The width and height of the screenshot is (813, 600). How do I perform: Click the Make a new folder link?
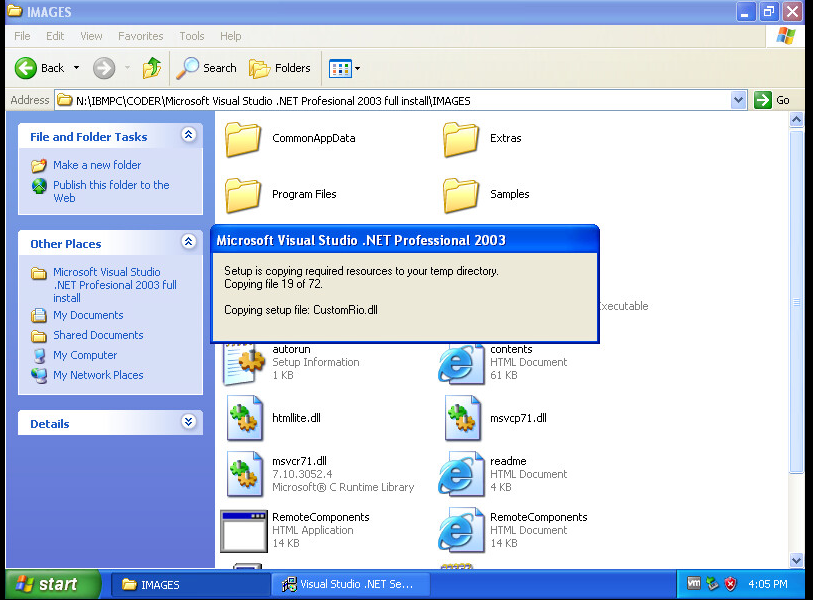[x=97, y=165]
